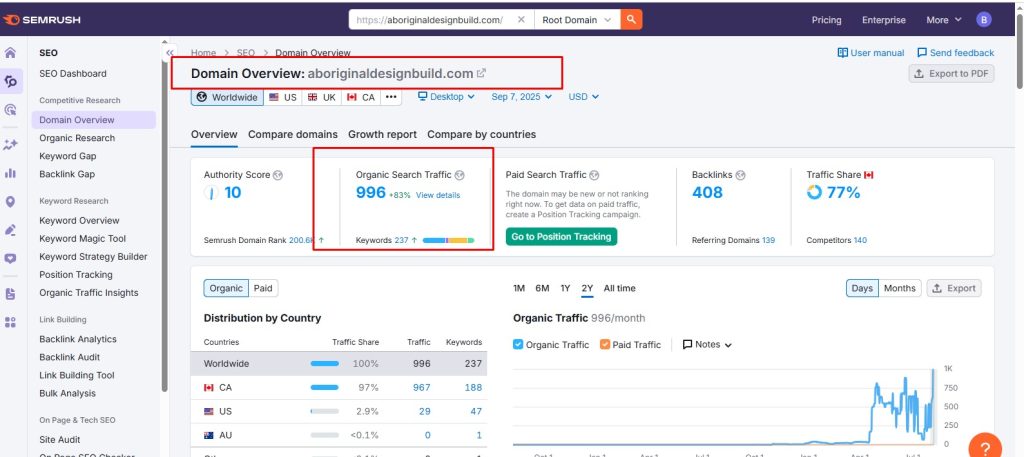The image size is (1024, 457).
Task: Clear the domain search field with X
Action: click(x=520, y=20)
